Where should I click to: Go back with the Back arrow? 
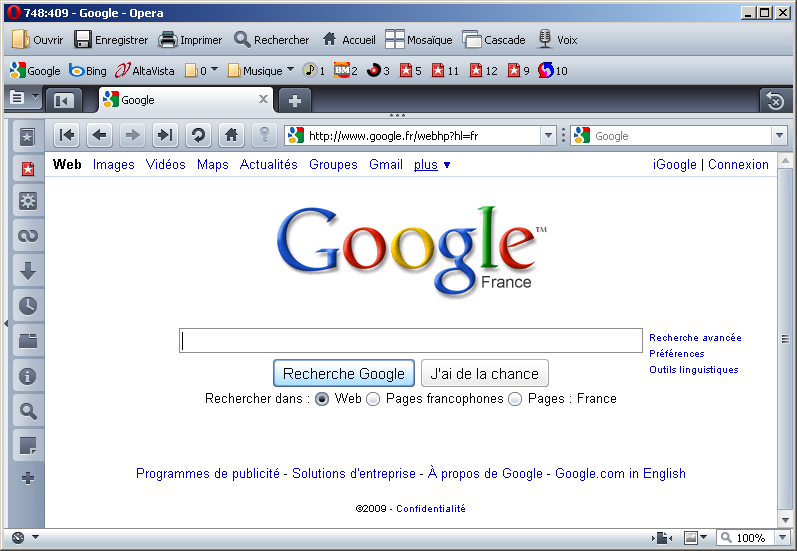[x=100, y=135]
